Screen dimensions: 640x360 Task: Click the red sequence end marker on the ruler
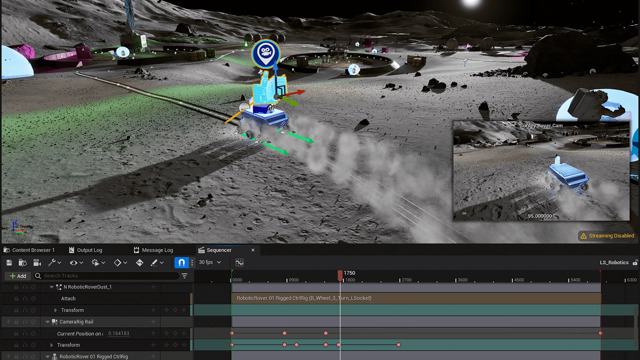click(600, 276)
